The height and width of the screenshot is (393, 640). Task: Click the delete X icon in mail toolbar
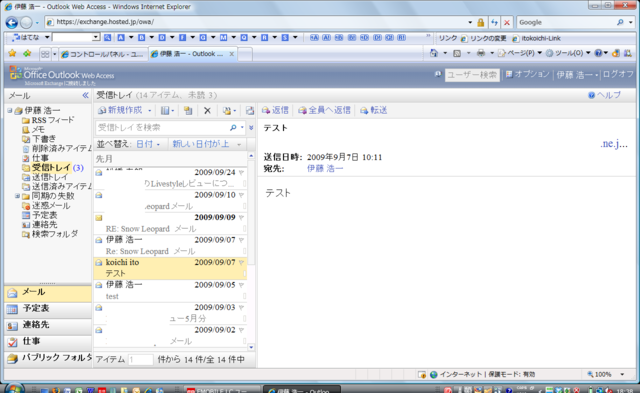click(x=207, y=111)
